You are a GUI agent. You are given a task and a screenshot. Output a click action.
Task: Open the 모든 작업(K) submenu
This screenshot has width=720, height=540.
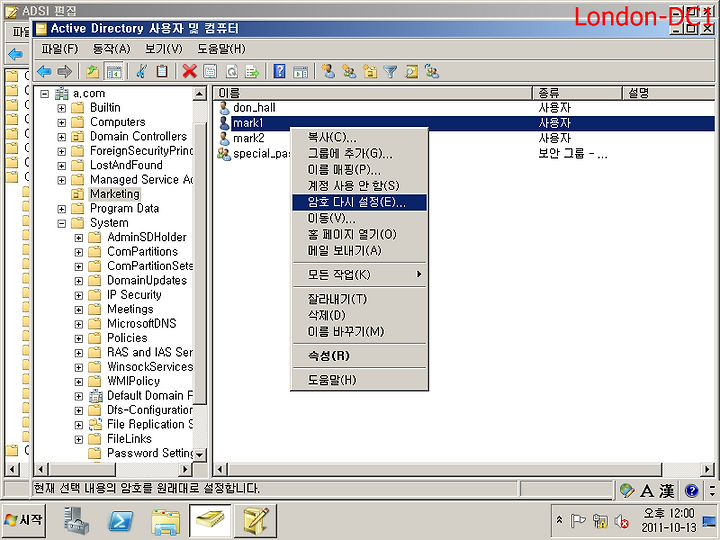[360, 275]
